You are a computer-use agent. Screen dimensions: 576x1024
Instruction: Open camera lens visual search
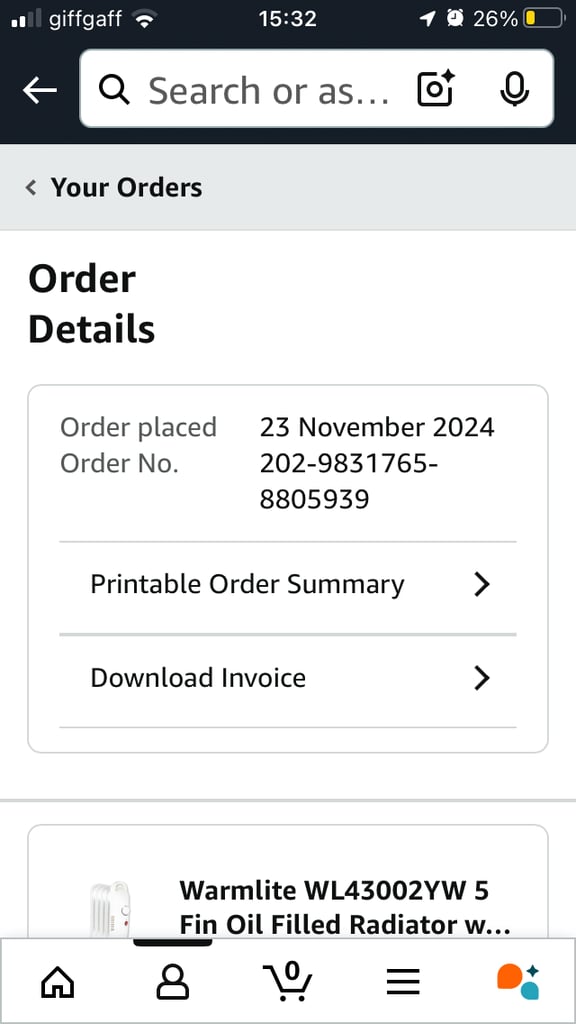pyautogui.click(x=435, y=89)
